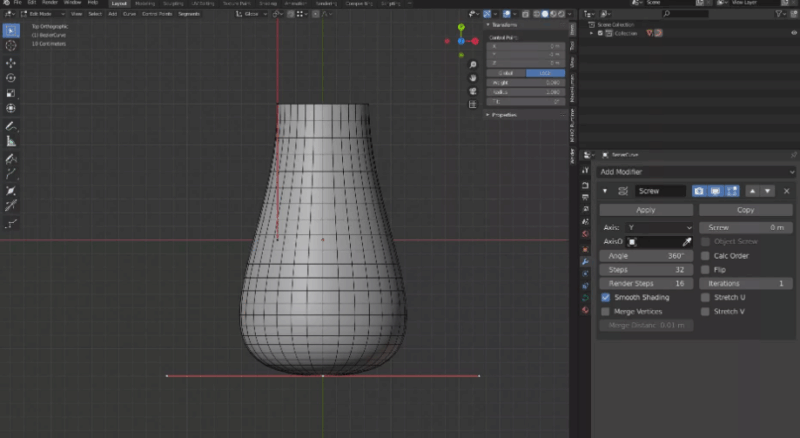Switch orthographic/perspective grid icon
This screenshot has height=438, width=800.
click(x=473, y=105)
